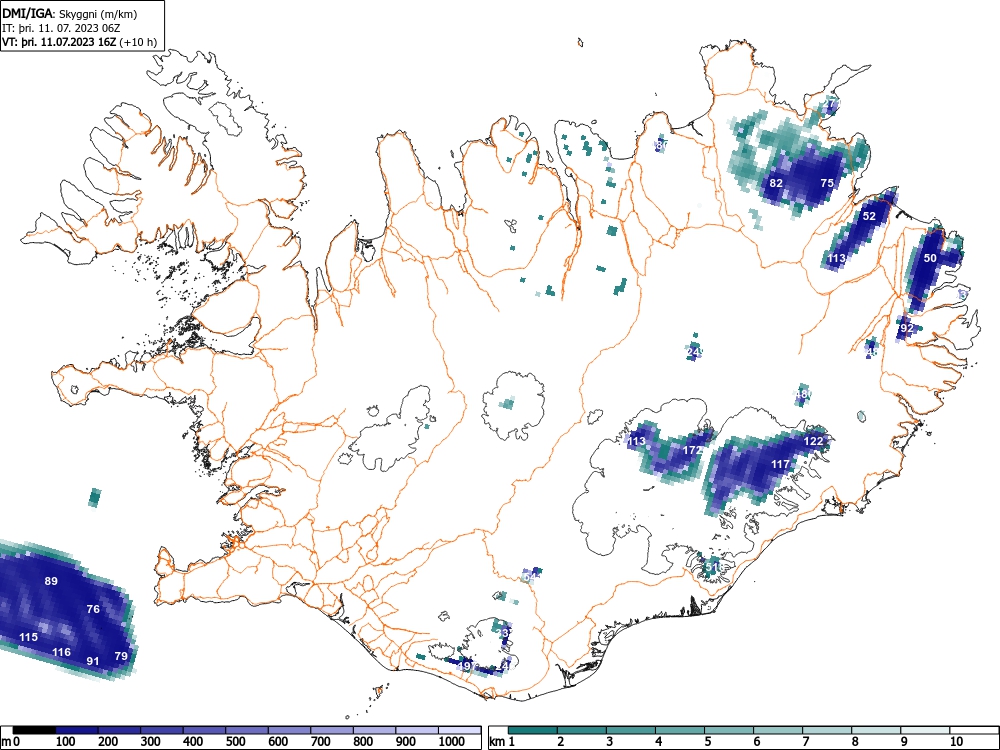Click the visibility value '82' in the northeast
The image size is (1000, 750).
pyautogui.click(x=776, y=183)
